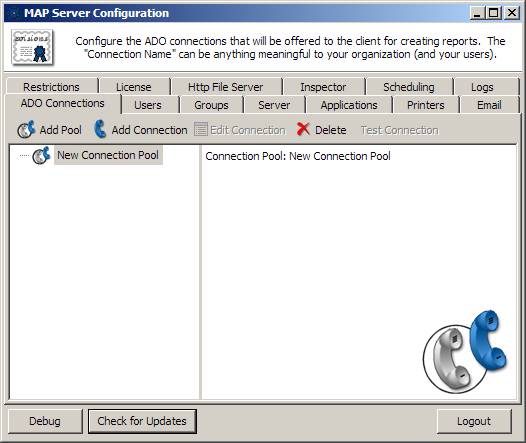Select the Add Pool label in toolbar

61,130
